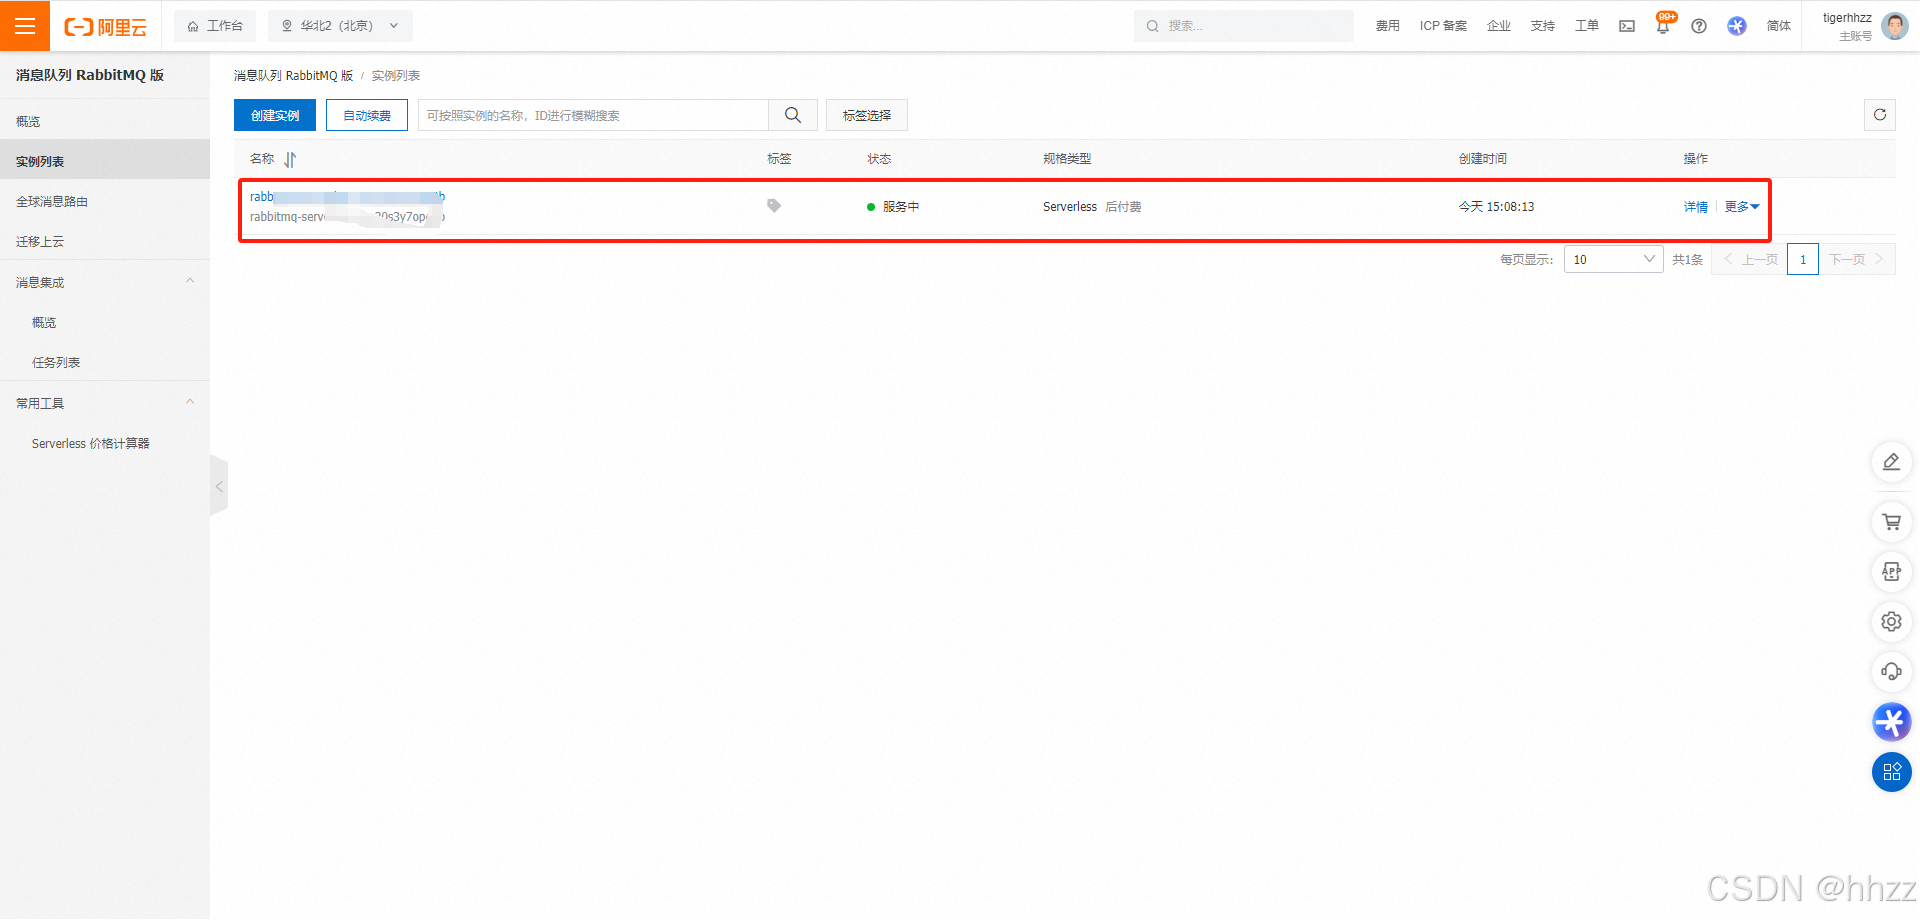Open ICP 备案 in top navigation

(1443, 26)
